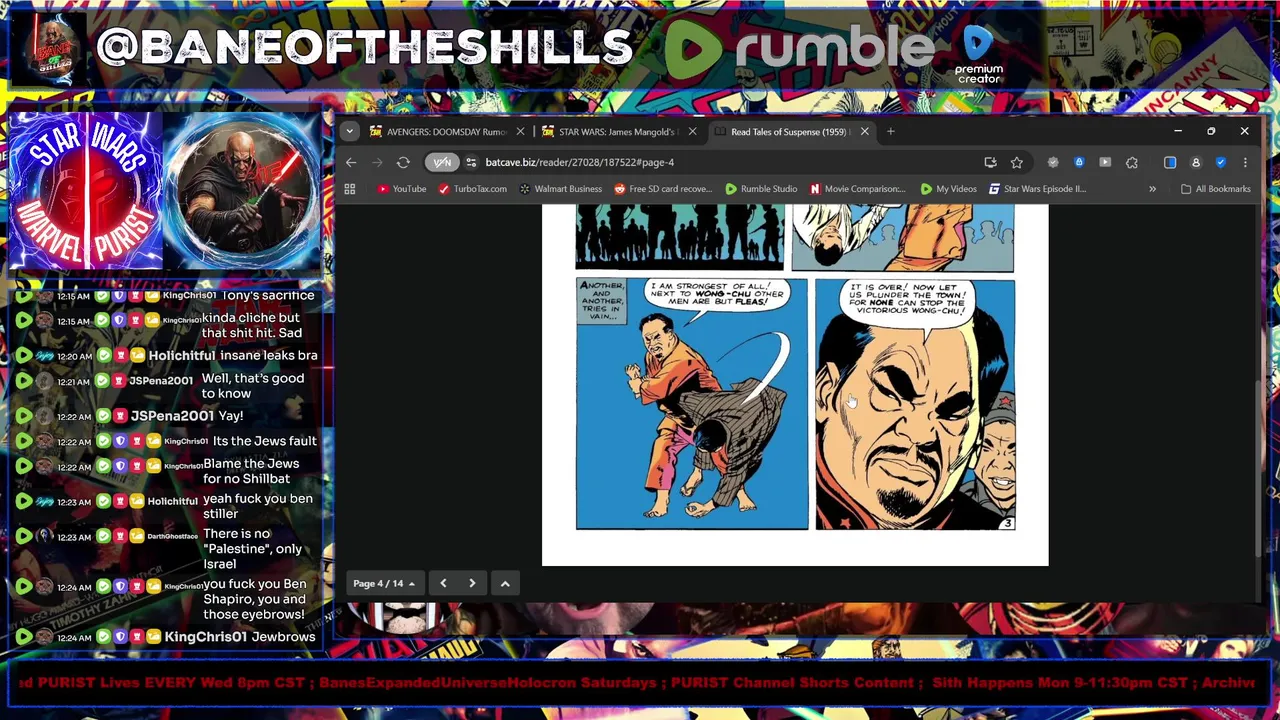This screenshot has width=1280, height=720.
Task: Open the TurboTax.com bookmark
Action: click(473, 189)
